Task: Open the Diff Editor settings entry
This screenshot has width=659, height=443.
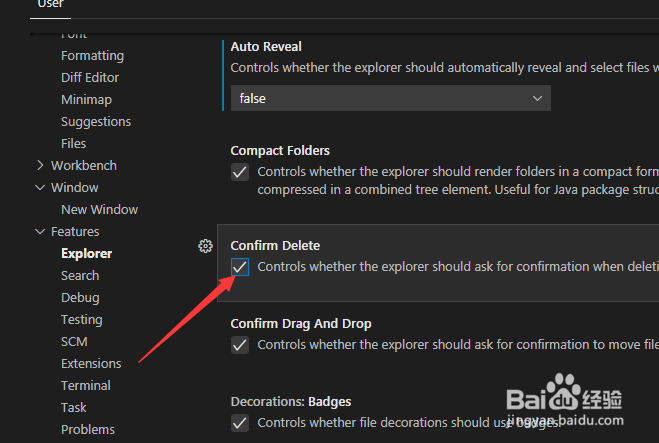Action: [x=90, y=77]
